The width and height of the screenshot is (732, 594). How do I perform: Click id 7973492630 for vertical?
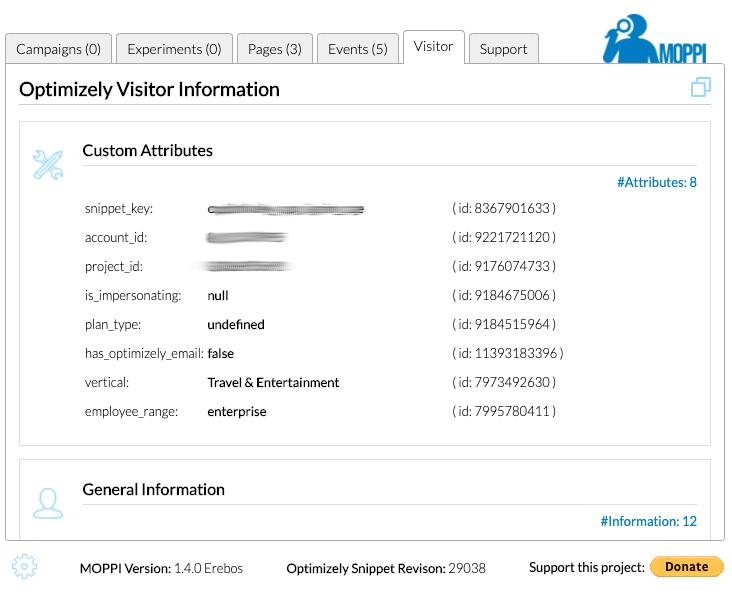[x=504, y=382]
